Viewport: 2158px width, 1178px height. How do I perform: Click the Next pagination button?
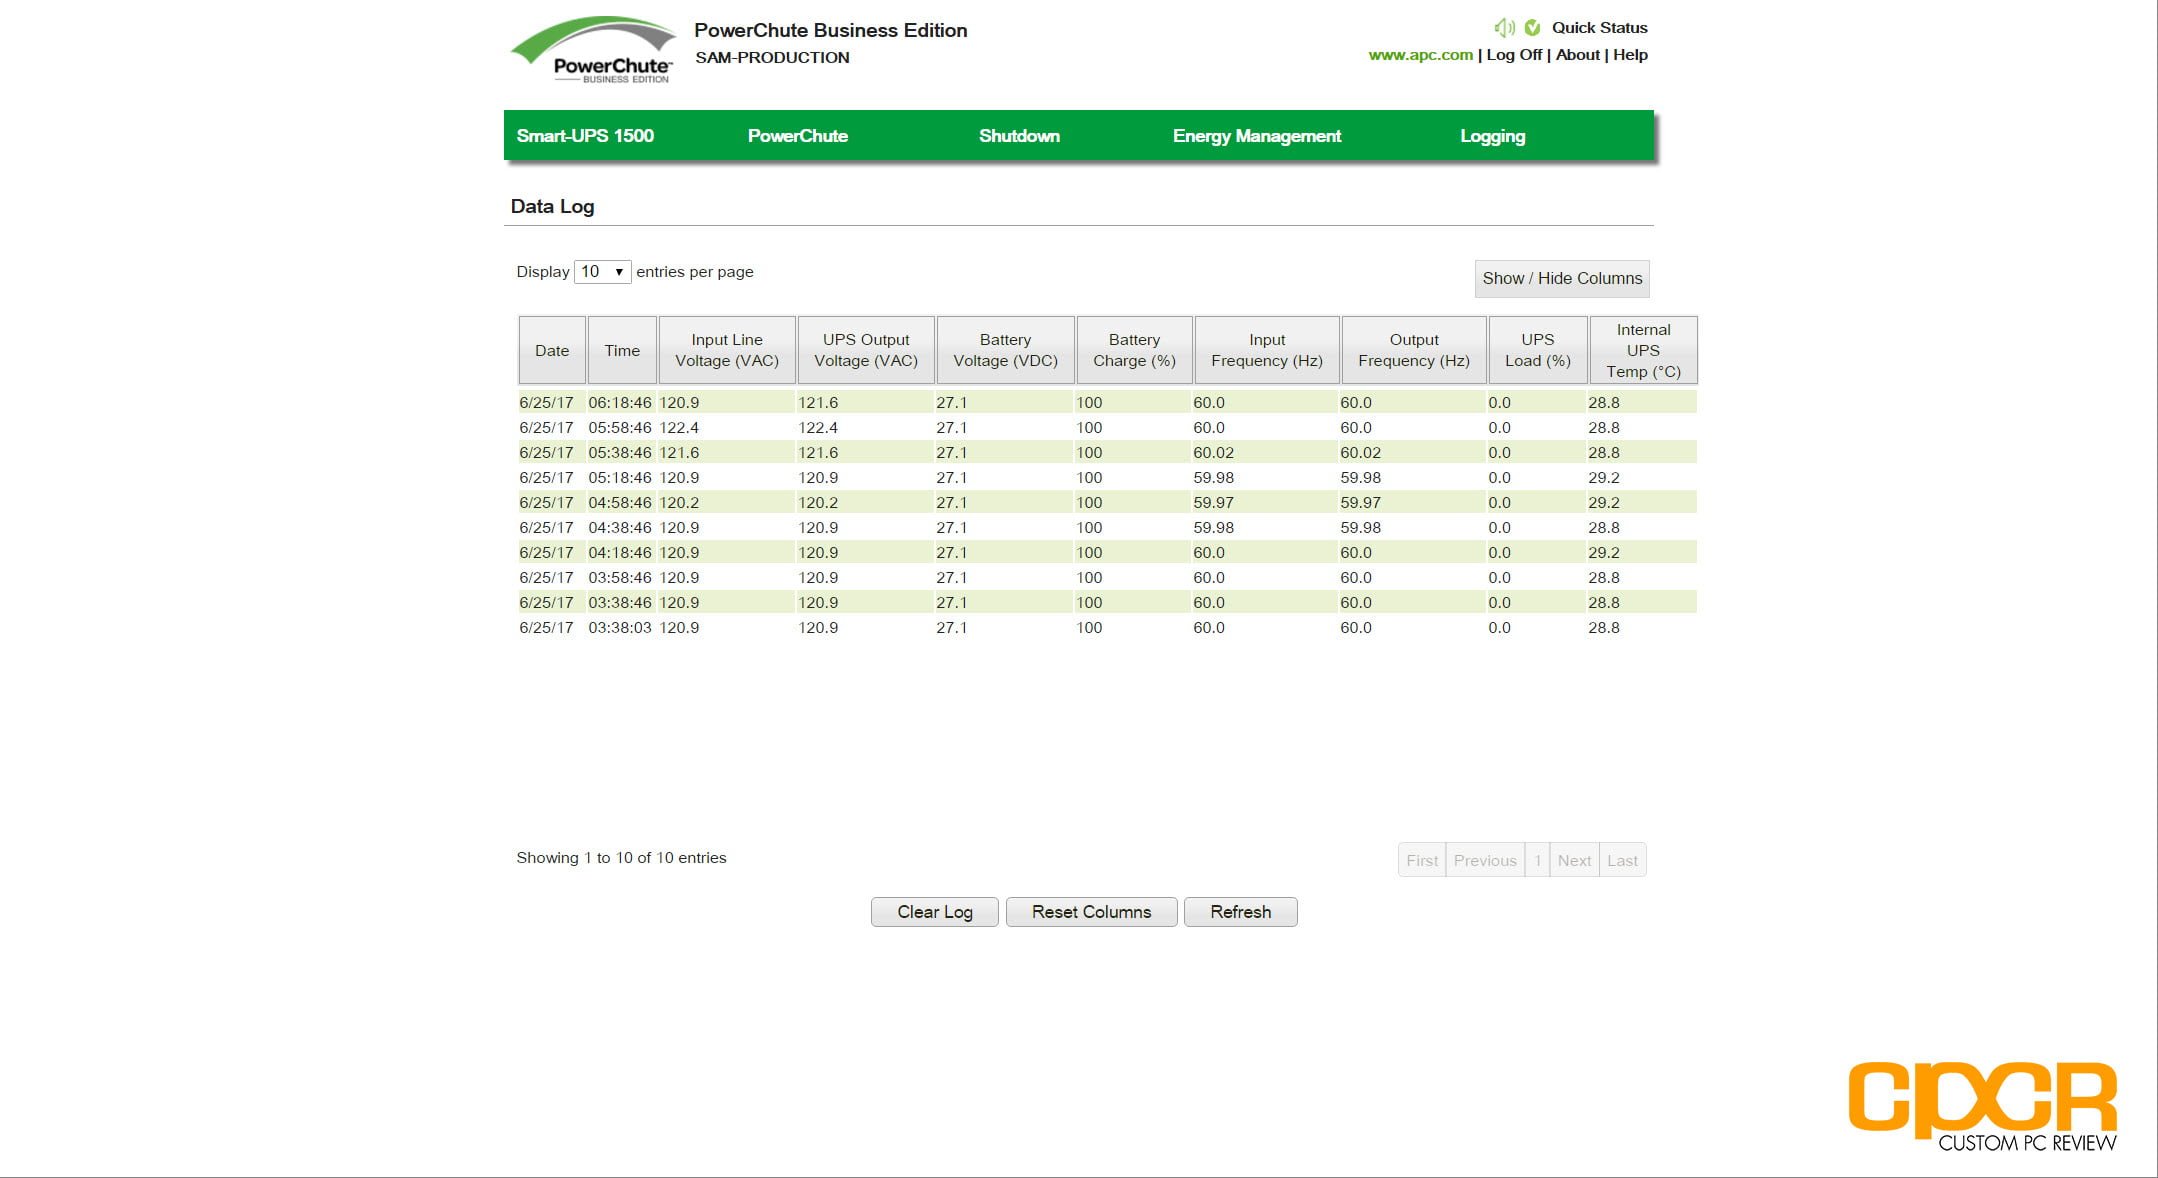point(1574,860)
